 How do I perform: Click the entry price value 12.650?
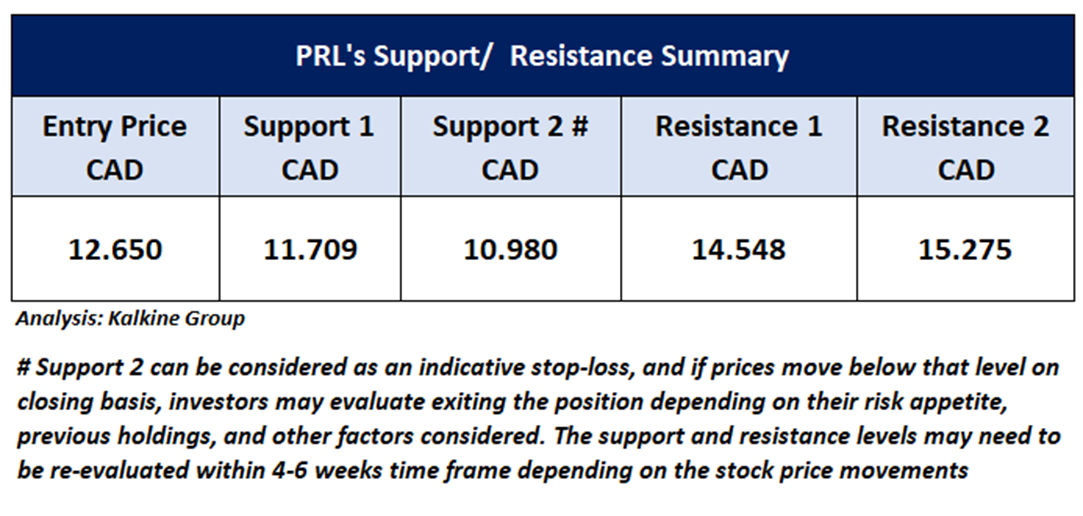click(115, 248)
